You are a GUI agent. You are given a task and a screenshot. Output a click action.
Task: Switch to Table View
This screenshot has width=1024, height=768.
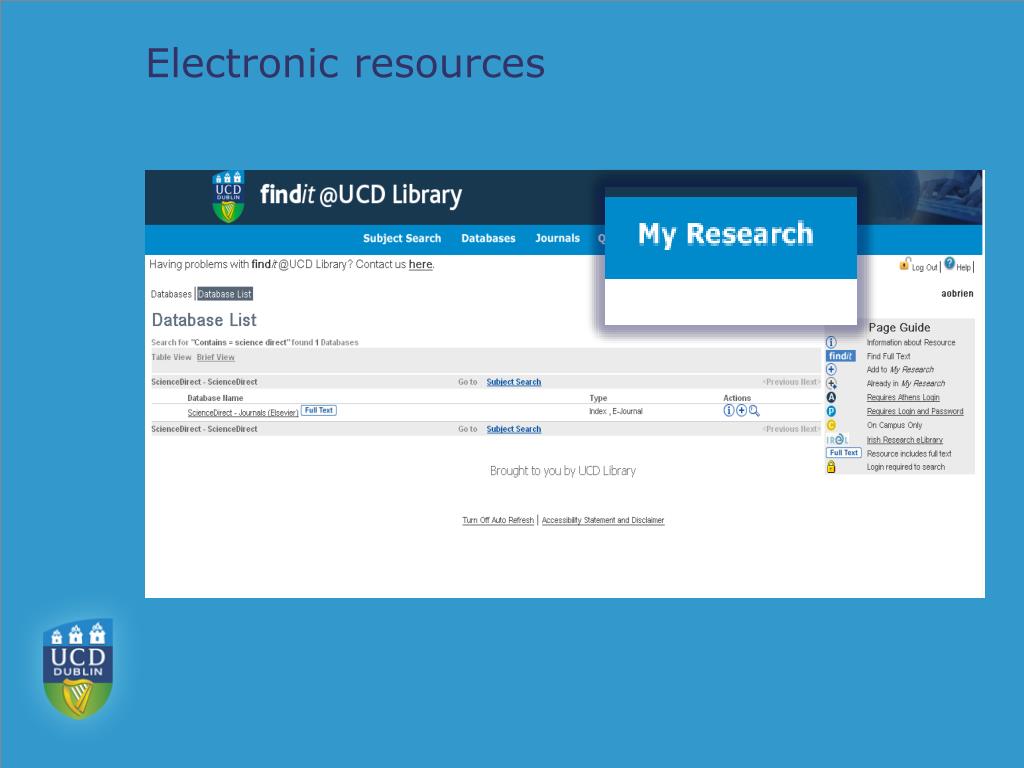tap(171, 357)
